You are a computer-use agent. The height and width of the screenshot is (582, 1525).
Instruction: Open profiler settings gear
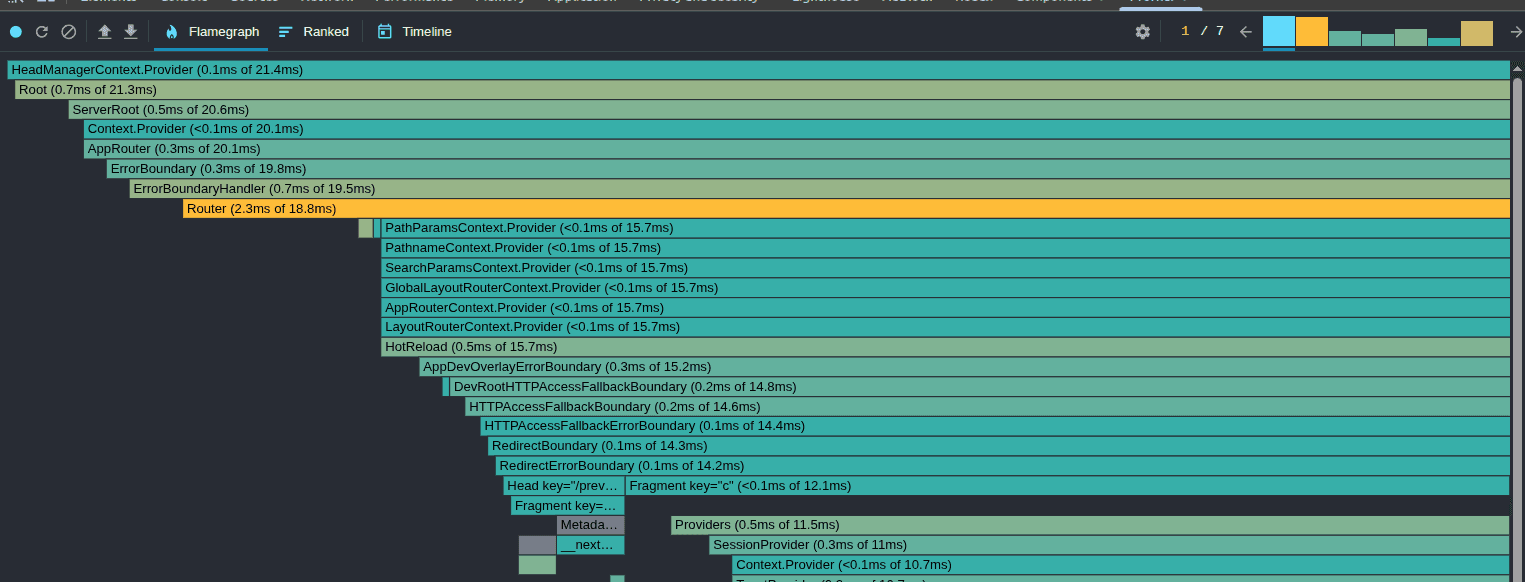pos(1142,32)
